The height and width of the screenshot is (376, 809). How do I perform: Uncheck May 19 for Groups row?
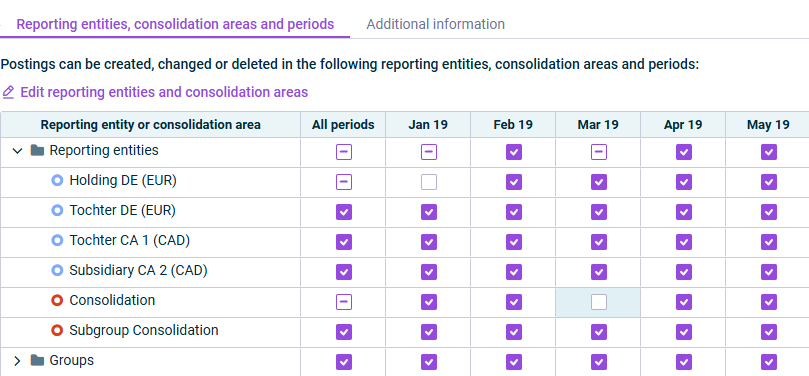pos(769,362)
